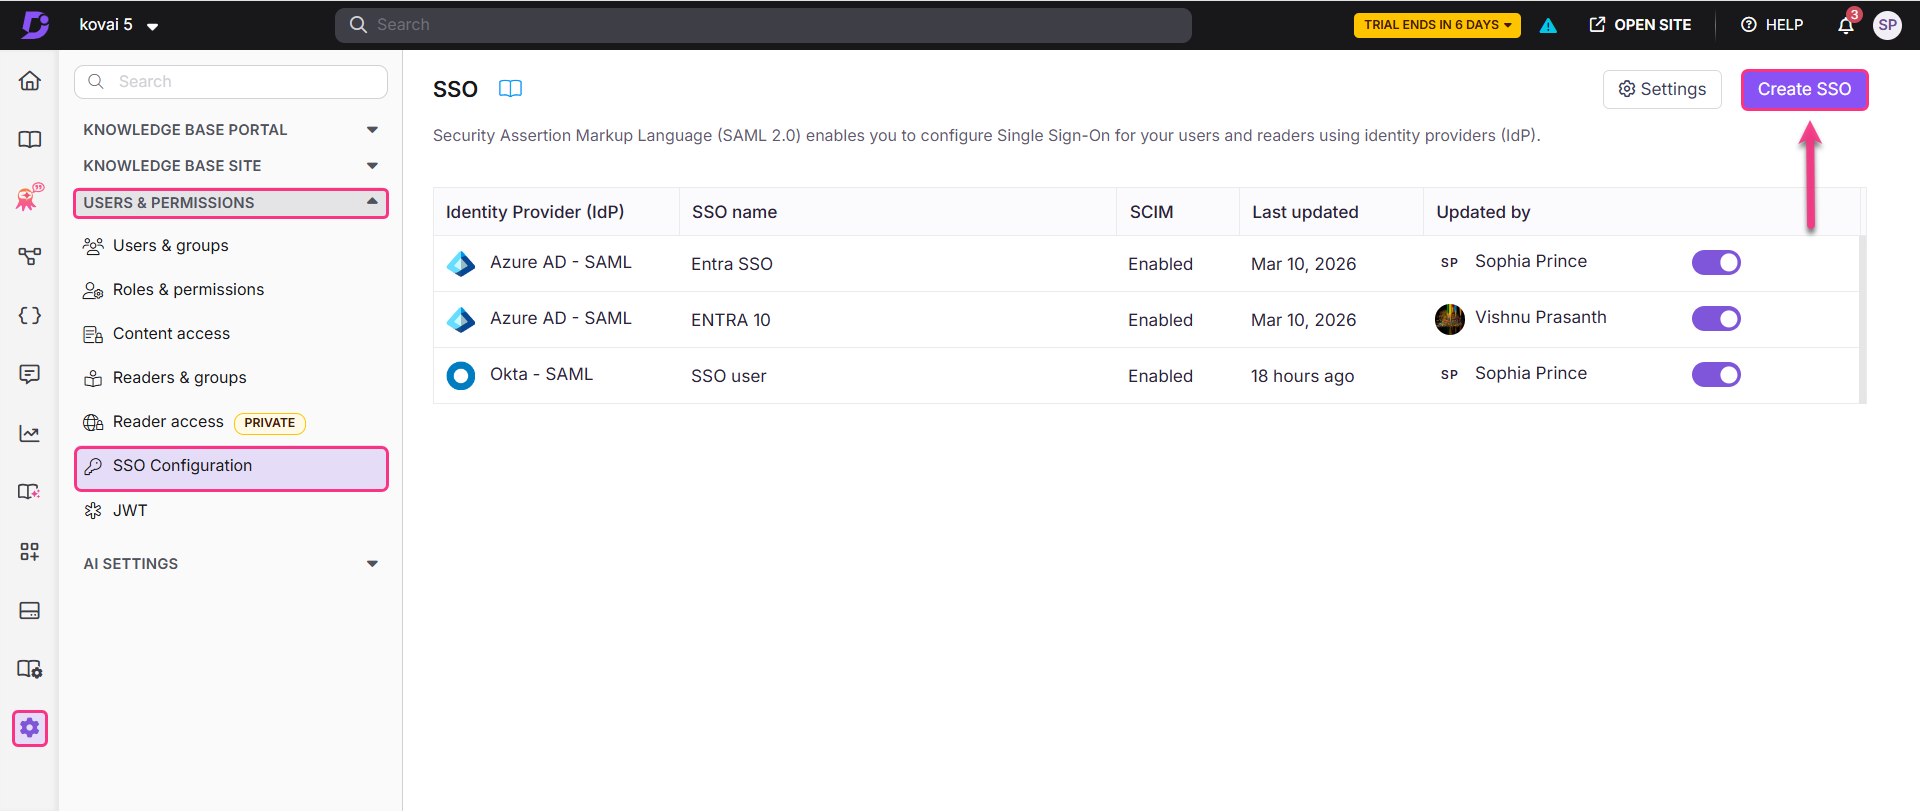This screenshot has width=1920, height=811.
Task: Open the Documentation book icon in left rail
Action: point(30,139)
